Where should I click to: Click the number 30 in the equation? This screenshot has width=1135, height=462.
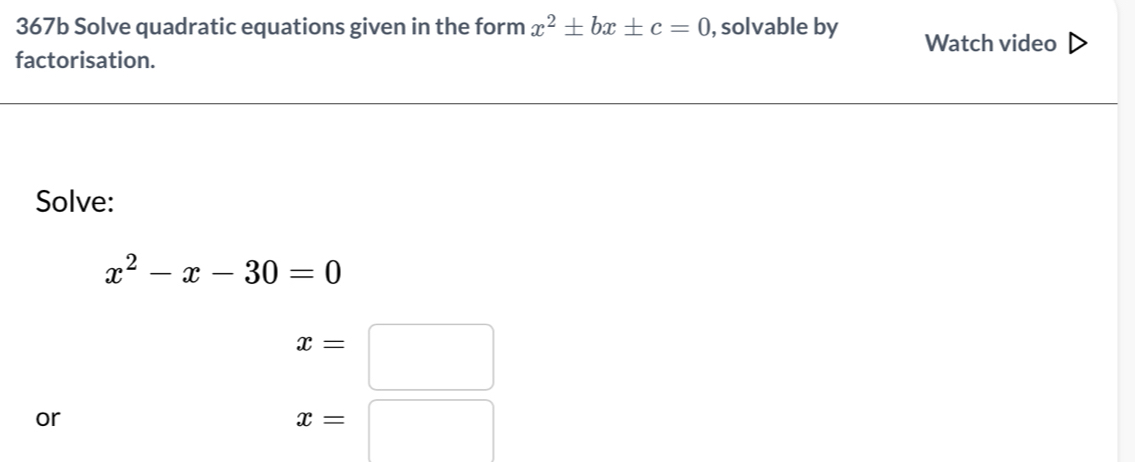260,274
